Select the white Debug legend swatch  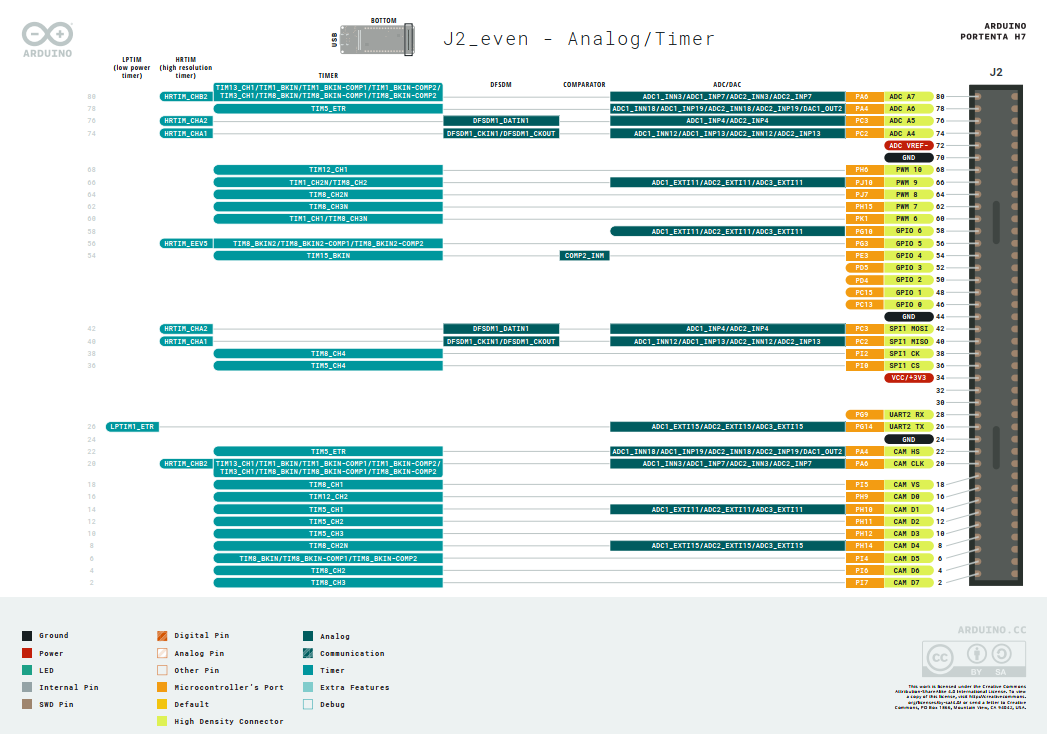(x=308, y=704)
